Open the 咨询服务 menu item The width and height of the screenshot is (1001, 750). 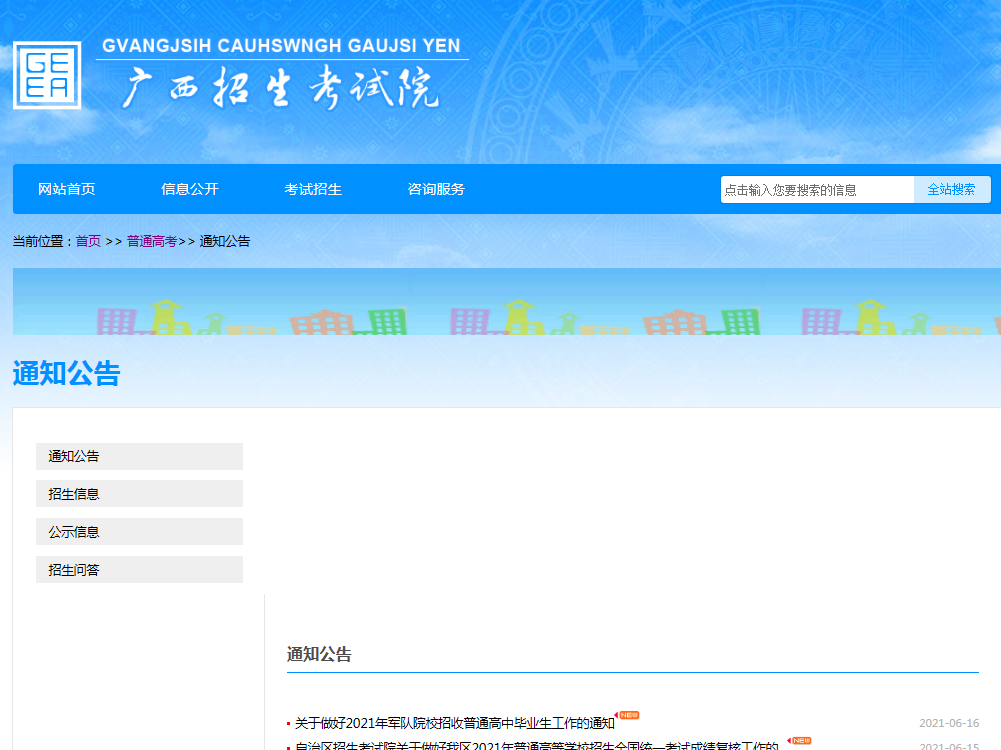coord(435,189)
